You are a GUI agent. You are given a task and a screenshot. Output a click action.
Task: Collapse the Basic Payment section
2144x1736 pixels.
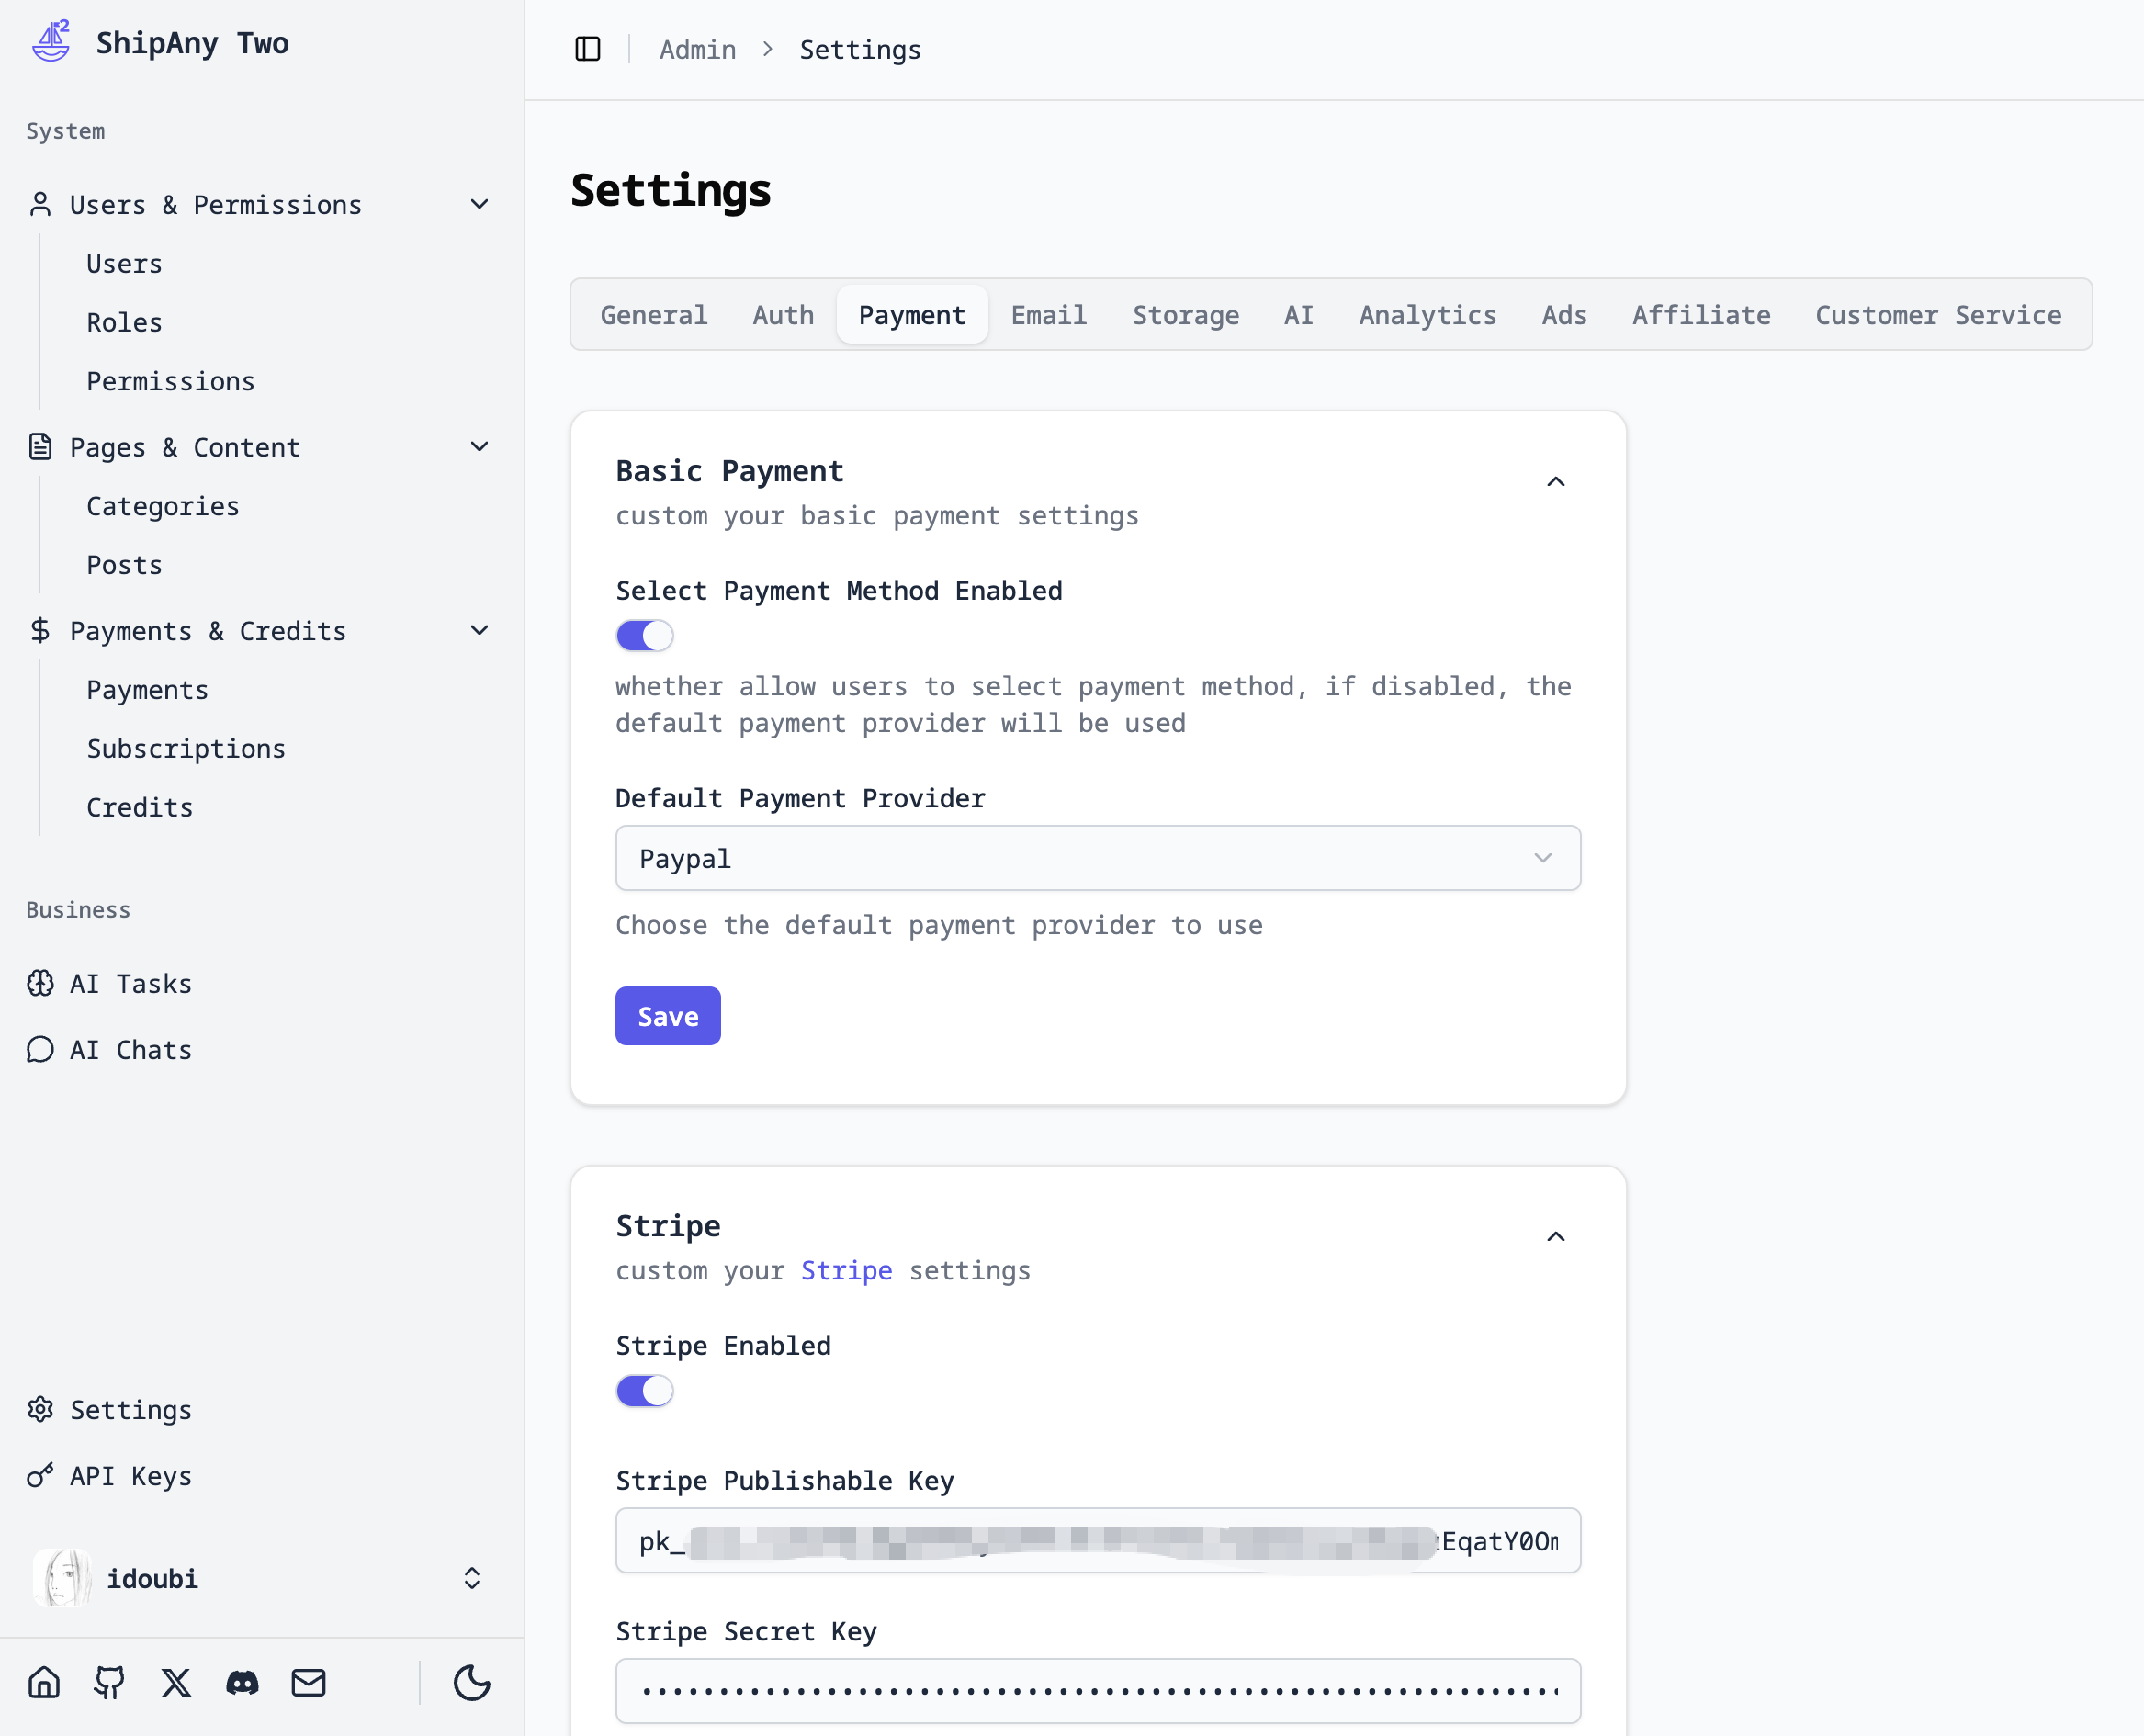pyautogui.click(x=1555, y=482)
